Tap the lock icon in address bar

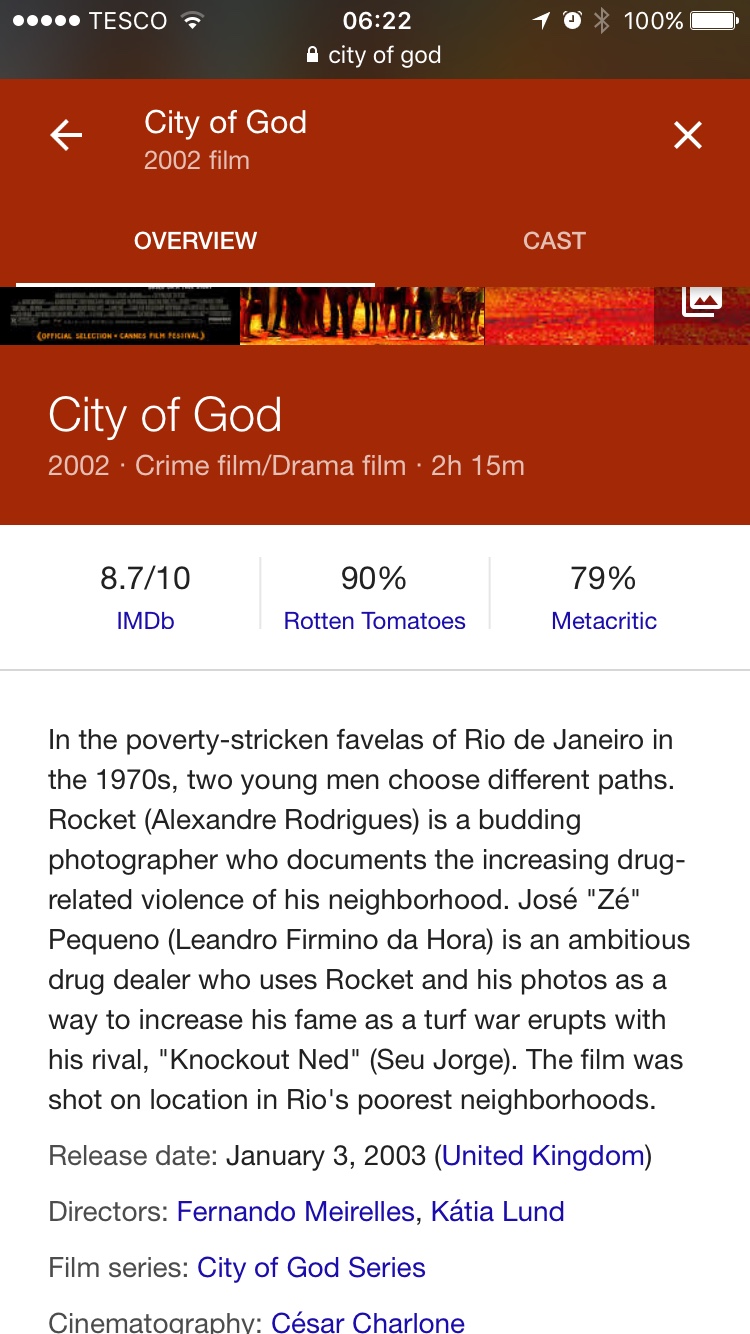313,55
